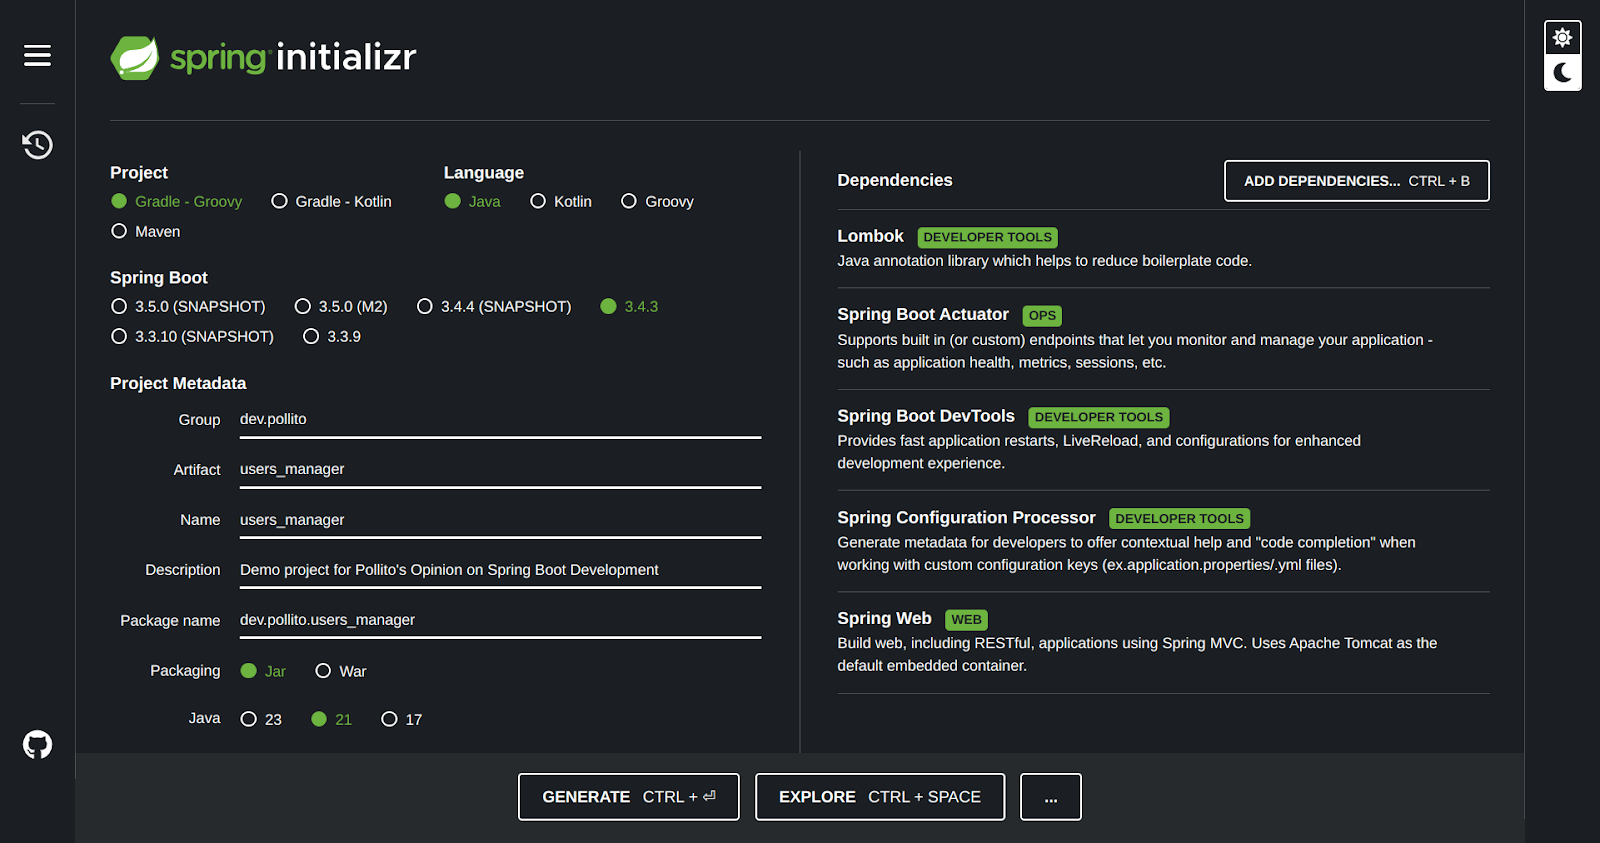
Task: Select Spring Boot 3.5.0 (SNAPSHOT)
Action: click(x=188, y=306)
